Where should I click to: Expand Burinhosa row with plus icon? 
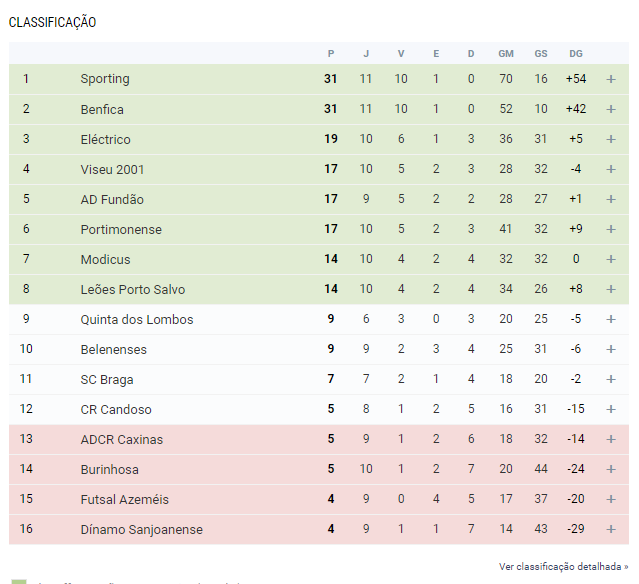pyautogui.click(x=610, y=469)
